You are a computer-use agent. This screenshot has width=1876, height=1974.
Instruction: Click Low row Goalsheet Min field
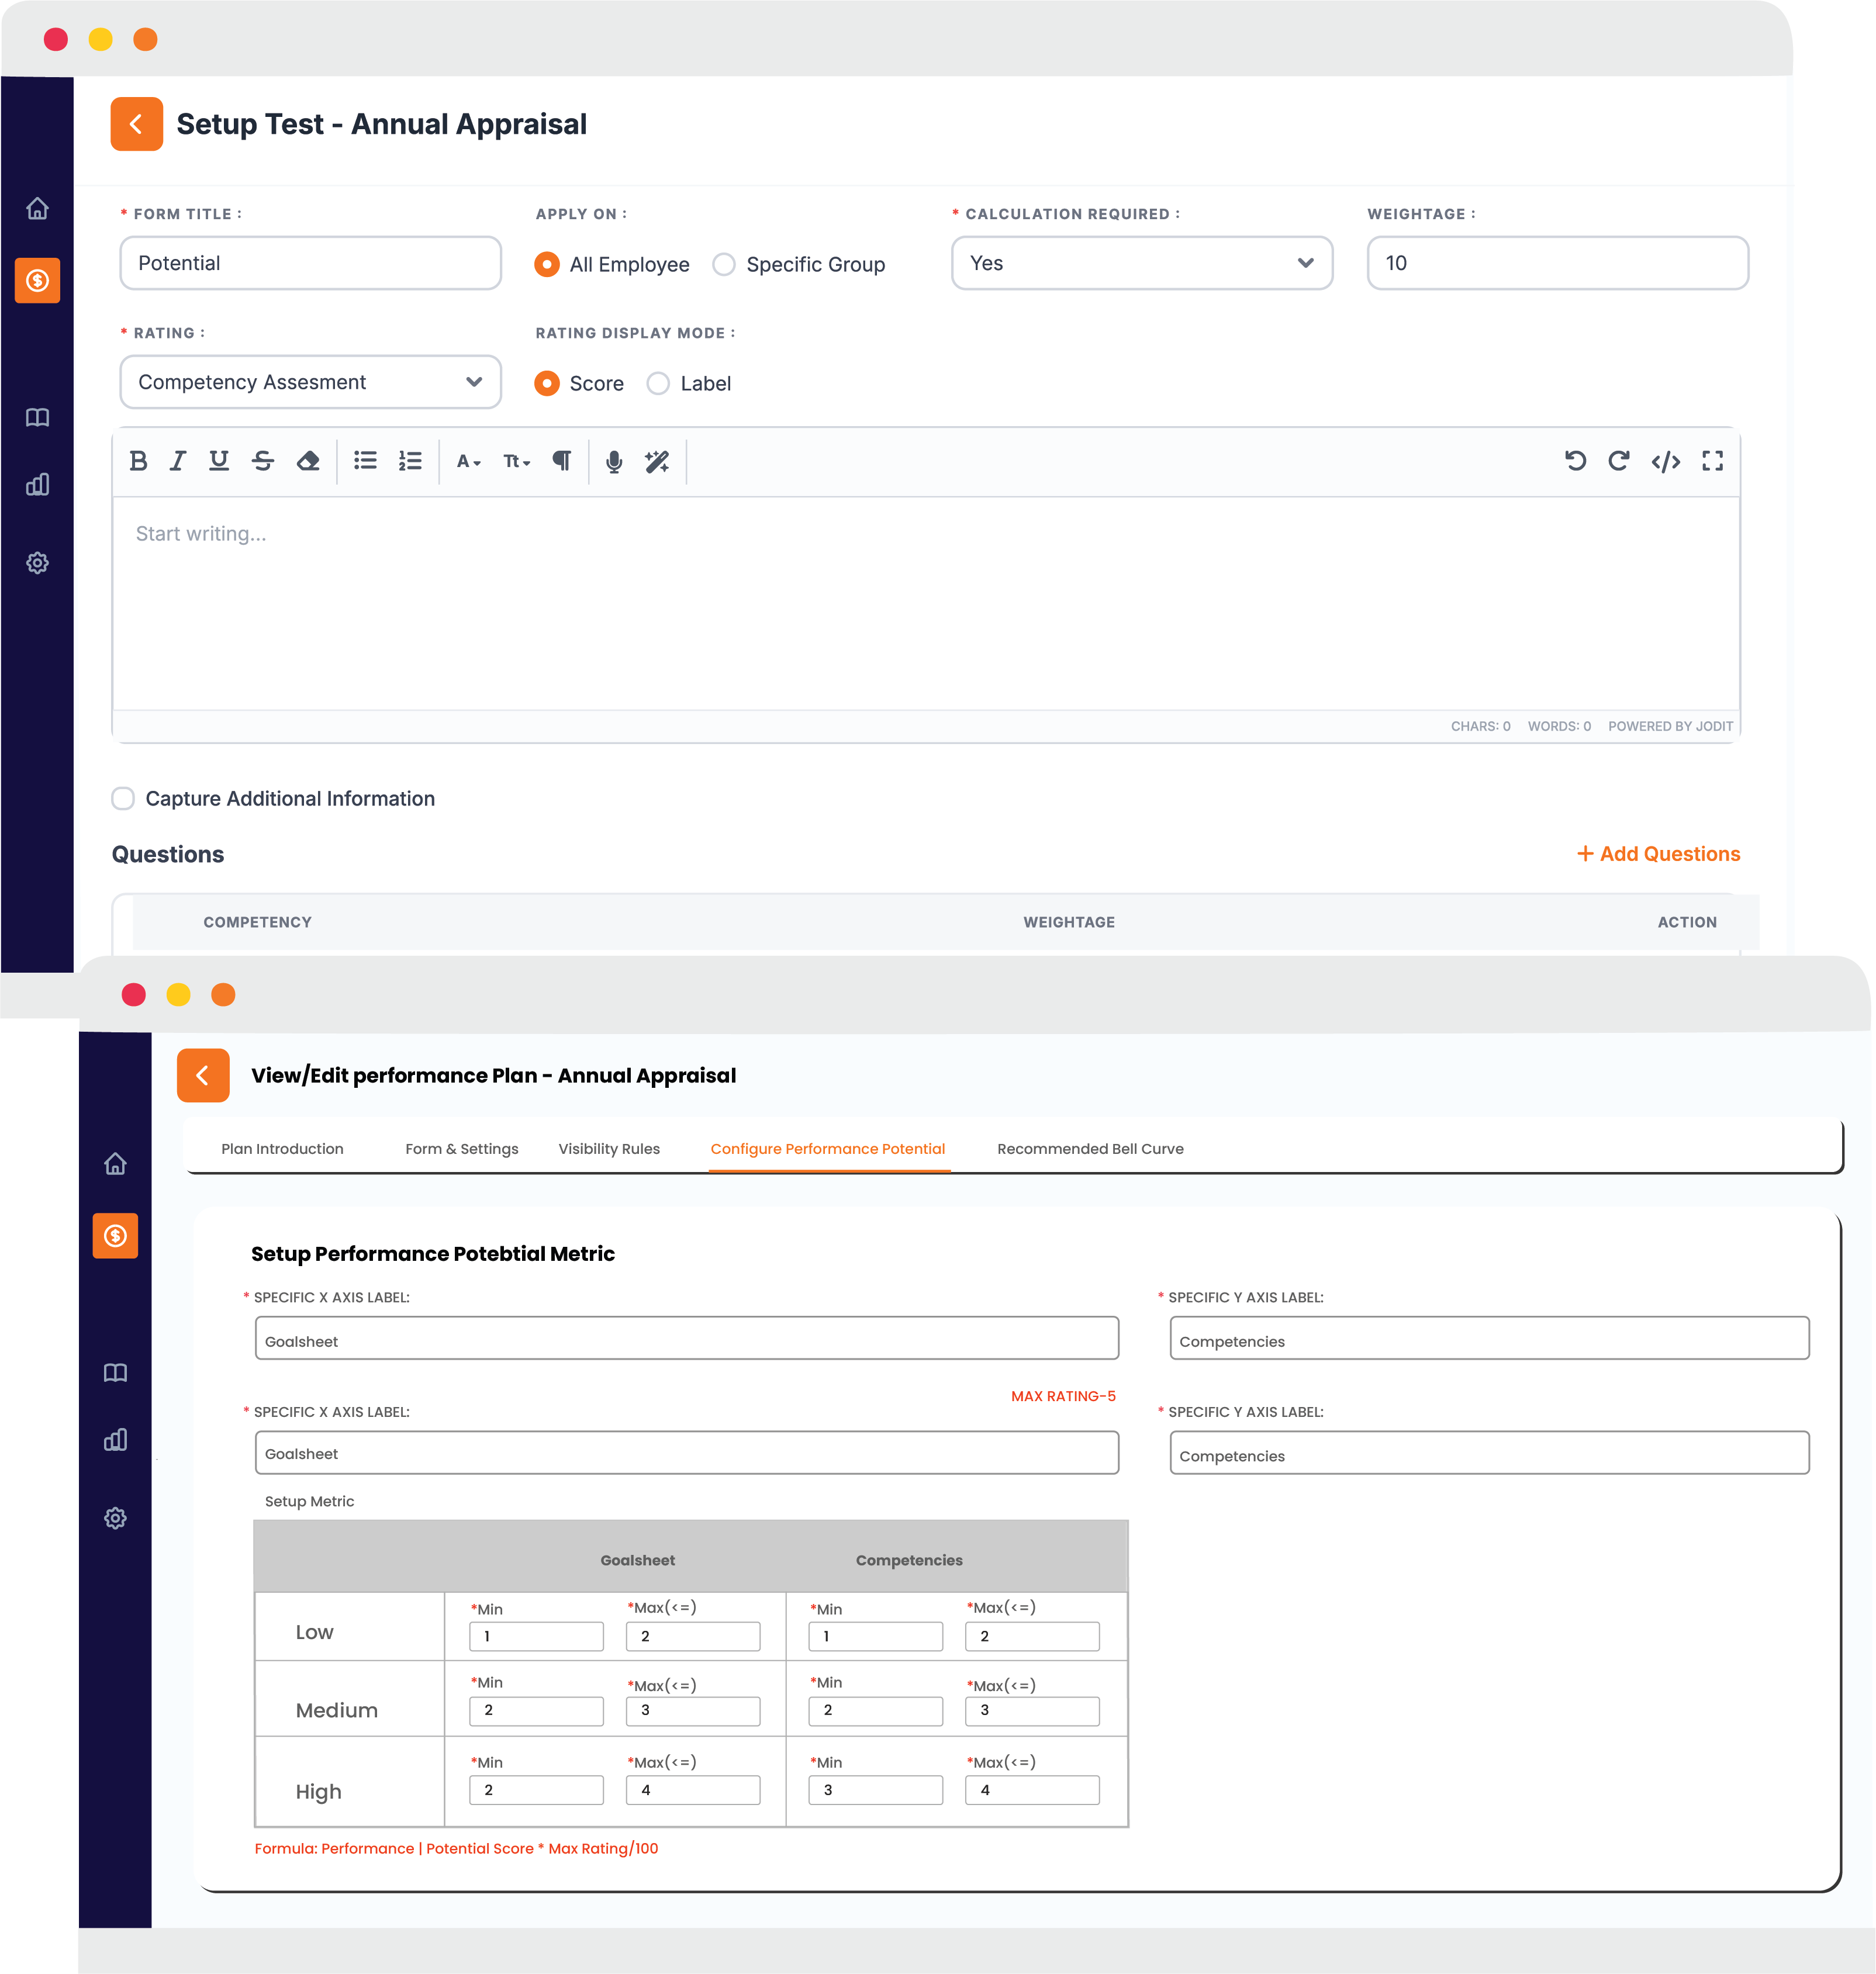(x=536, y=1636)
